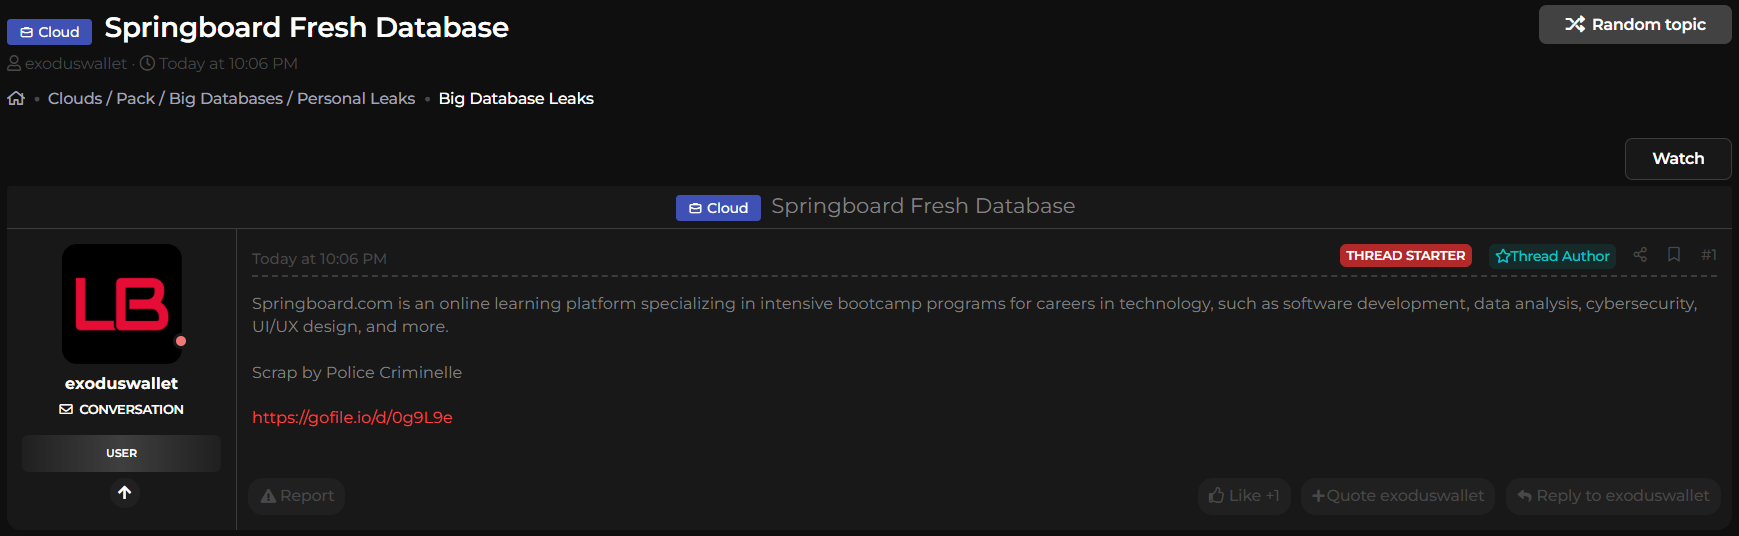The image size is (1739, 536).
Task: Open the exoduswallet LB avatar
Action: click(122, 304)
